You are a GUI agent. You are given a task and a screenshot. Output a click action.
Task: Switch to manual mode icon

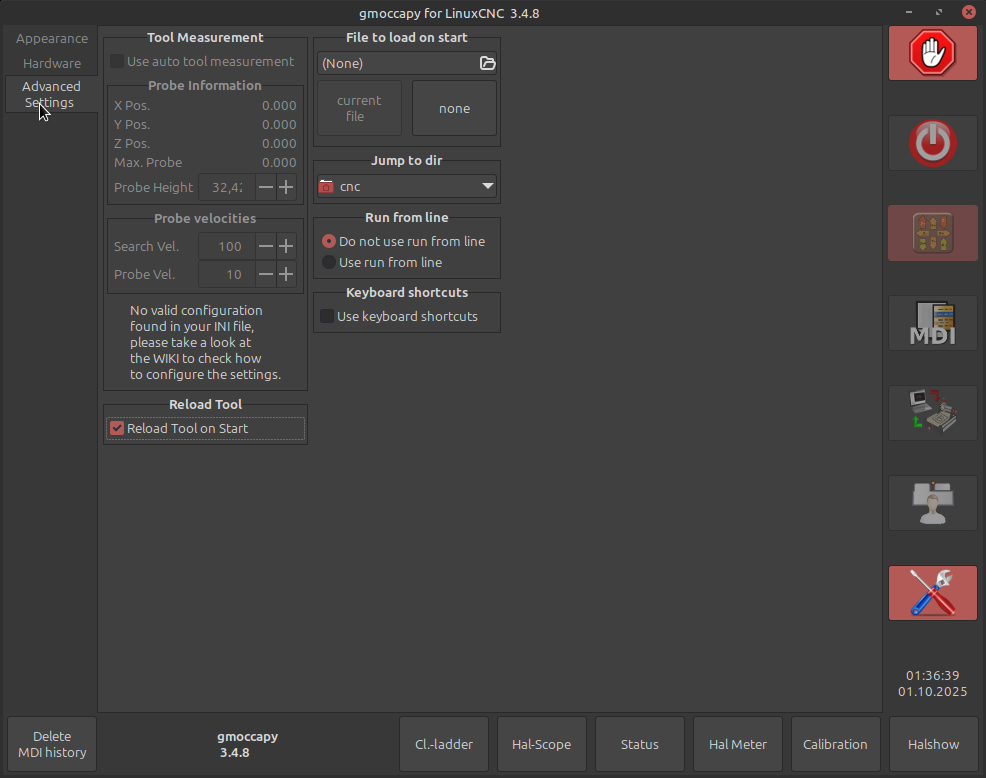932,233
